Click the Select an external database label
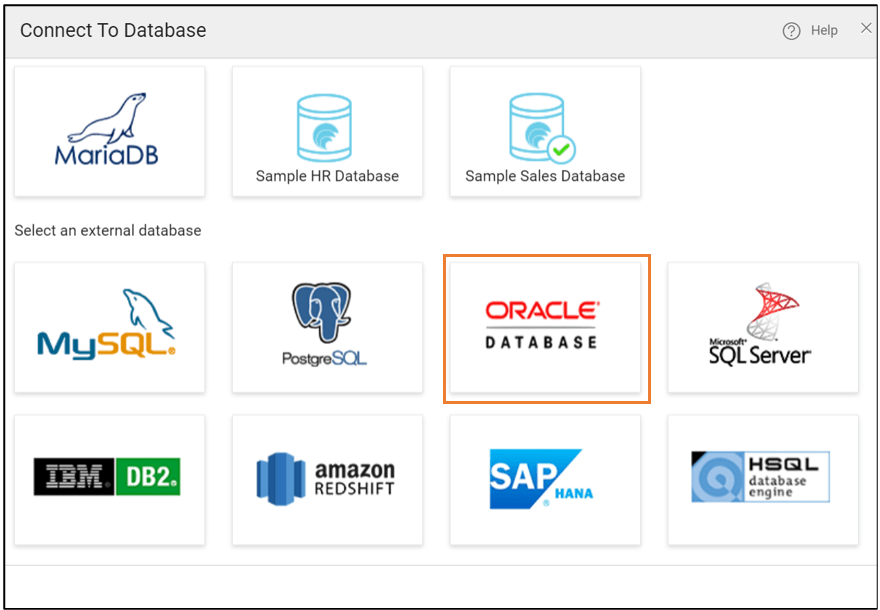Screen dimensions: 880x610 click(x=108, y=230)
